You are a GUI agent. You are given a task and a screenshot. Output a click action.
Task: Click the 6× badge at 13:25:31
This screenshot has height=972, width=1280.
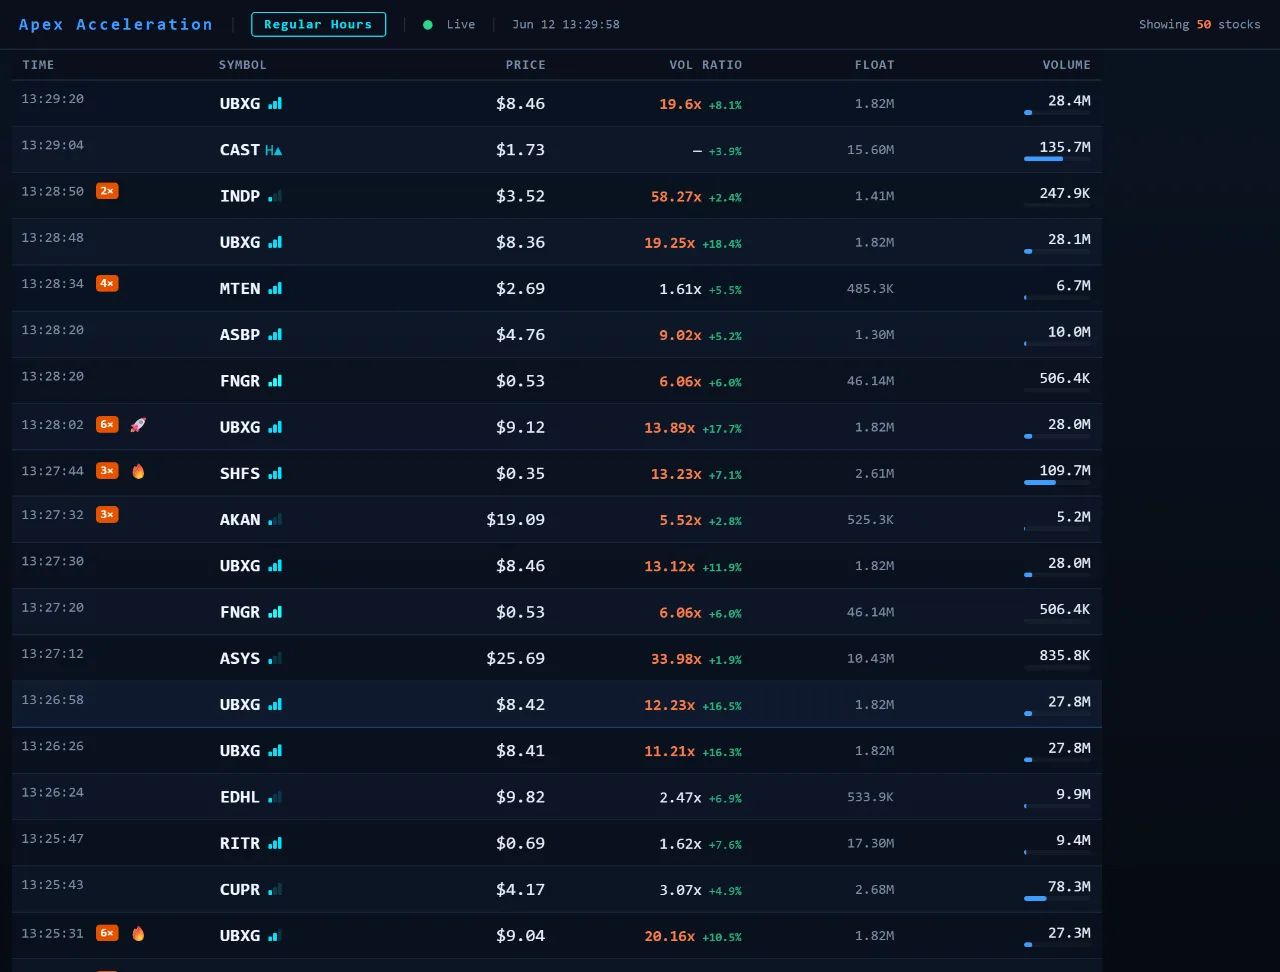tap(107, 933)
